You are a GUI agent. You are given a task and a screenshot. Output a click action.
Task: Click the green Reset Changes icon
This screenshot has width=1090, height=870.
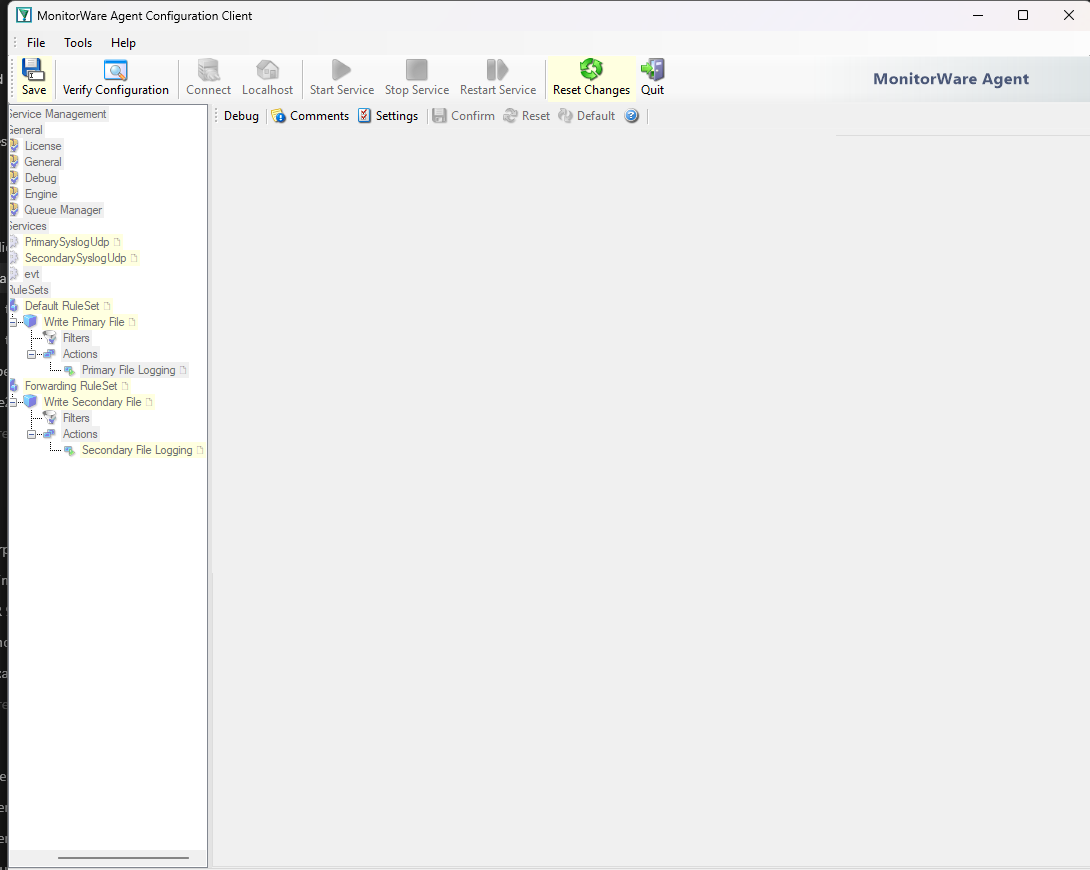[x=591, y=69]
